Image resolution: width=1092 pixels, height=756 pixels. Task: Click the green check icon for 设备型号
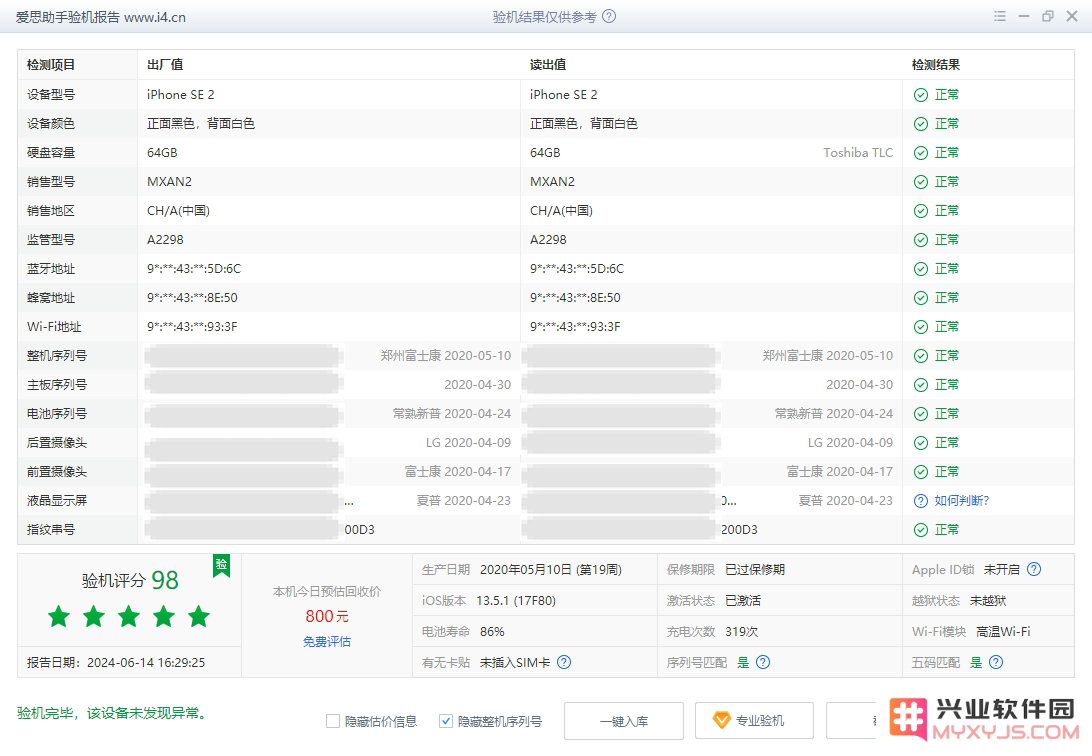(x=921, y=95)
